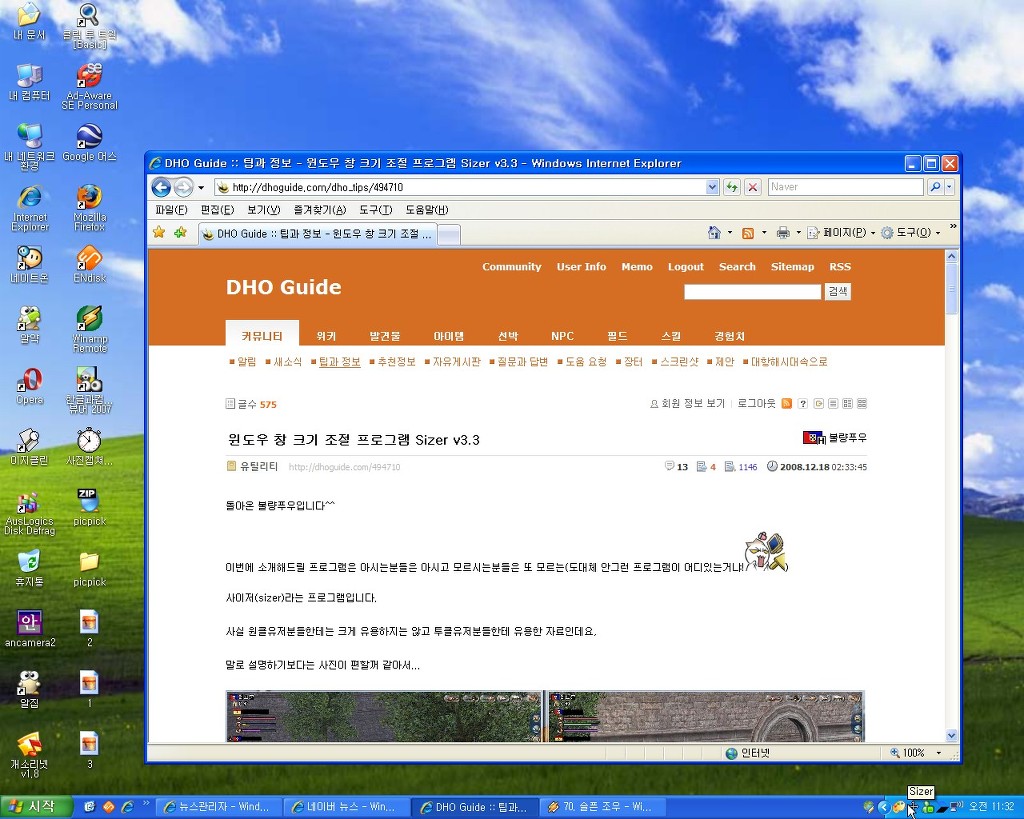1024x819 pixels.
Task: Click the RSS feeds icon in IE toolbar
Action: pyautogui.click(x=748, y=233)
